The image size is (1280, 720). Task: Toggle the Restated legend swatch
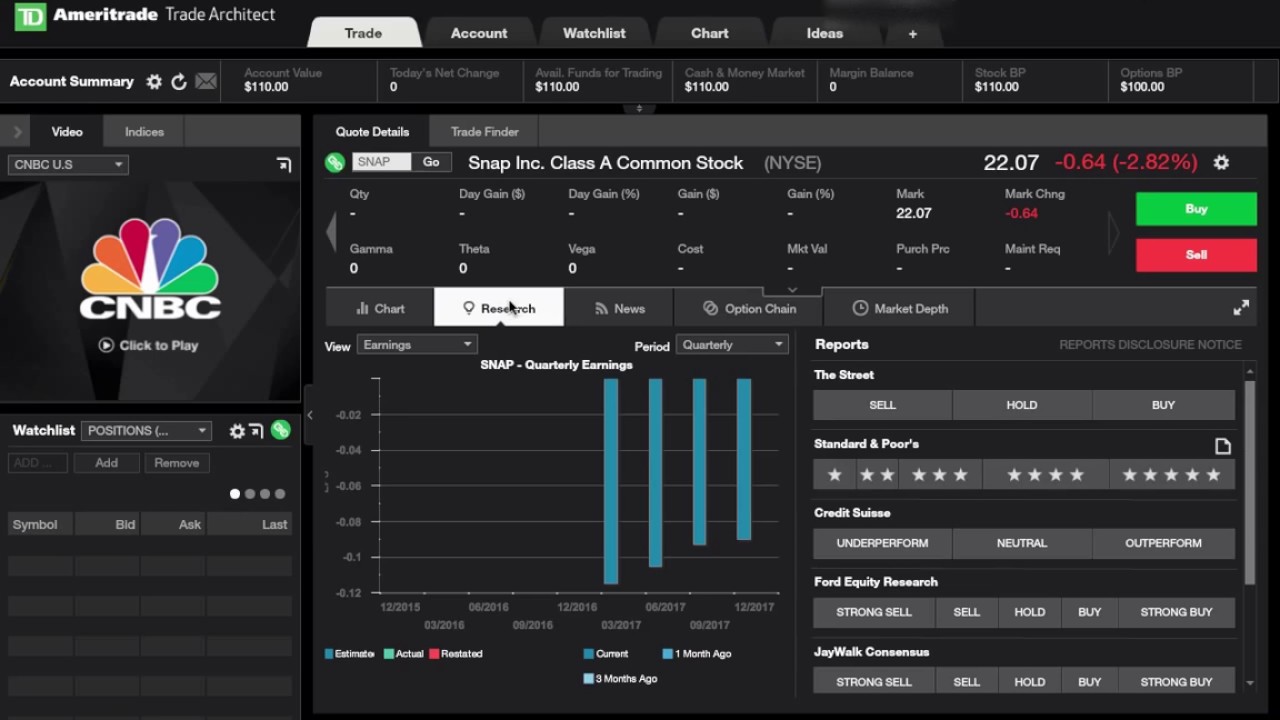tap(434, 654)
